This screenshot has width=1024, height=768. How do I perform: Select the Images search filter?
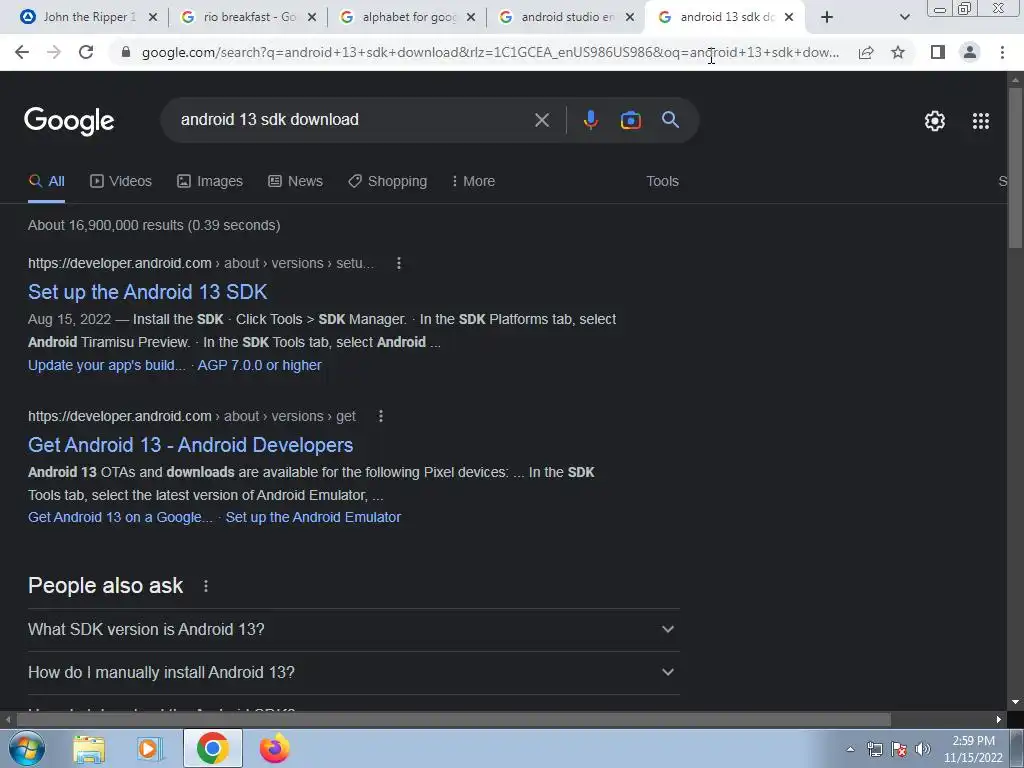(210, 181)
